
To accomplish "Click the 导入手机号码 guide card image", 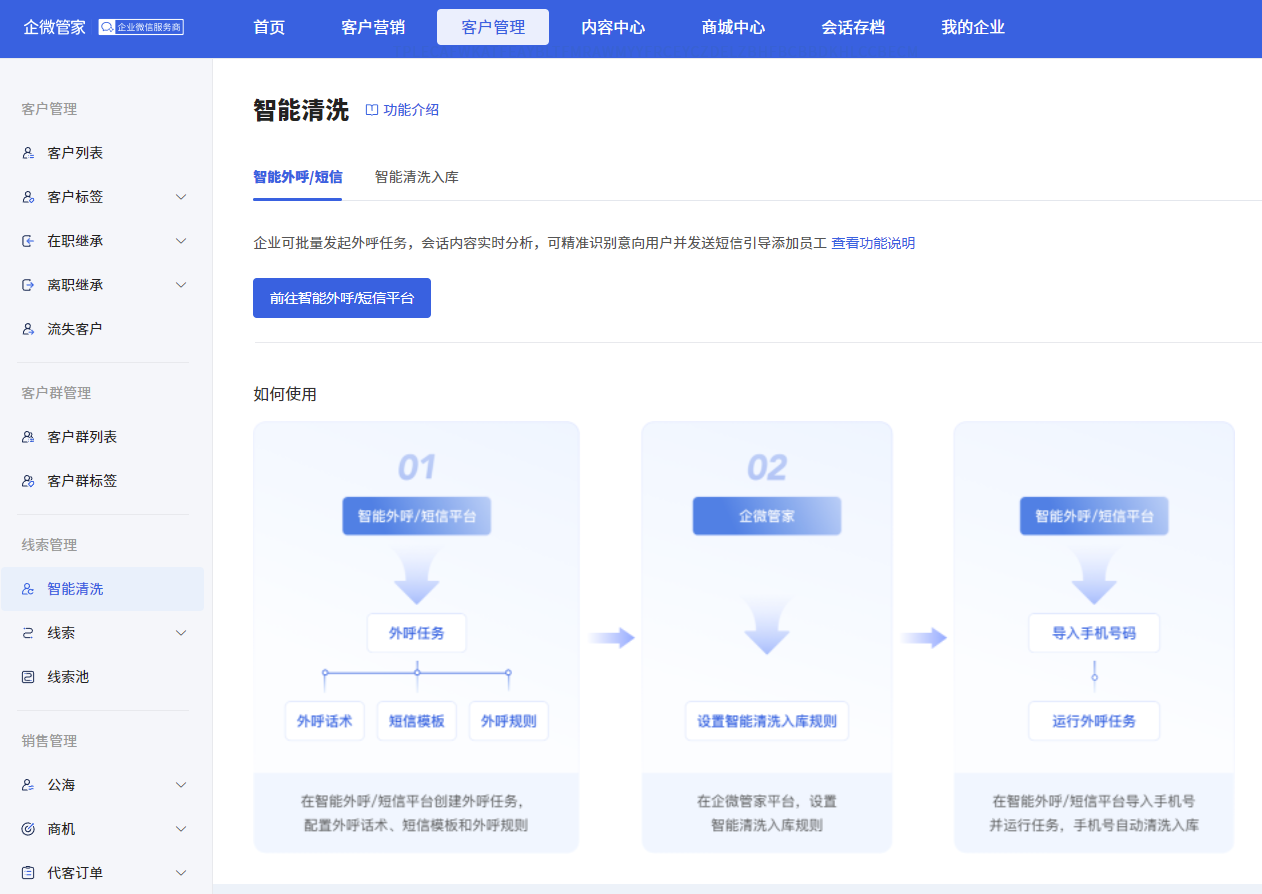I will (1094, 637).
